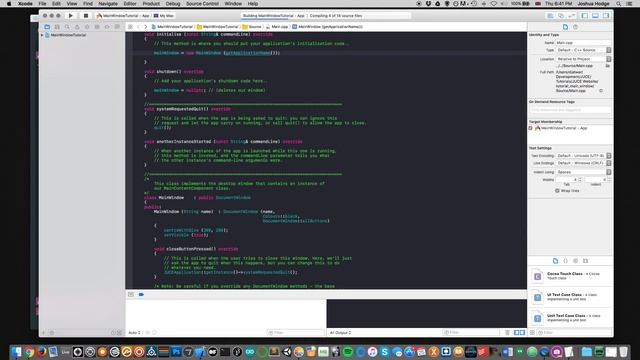The image size is (640, 360).
Task: Open the Source Control menu
Action: coord(202,4)
